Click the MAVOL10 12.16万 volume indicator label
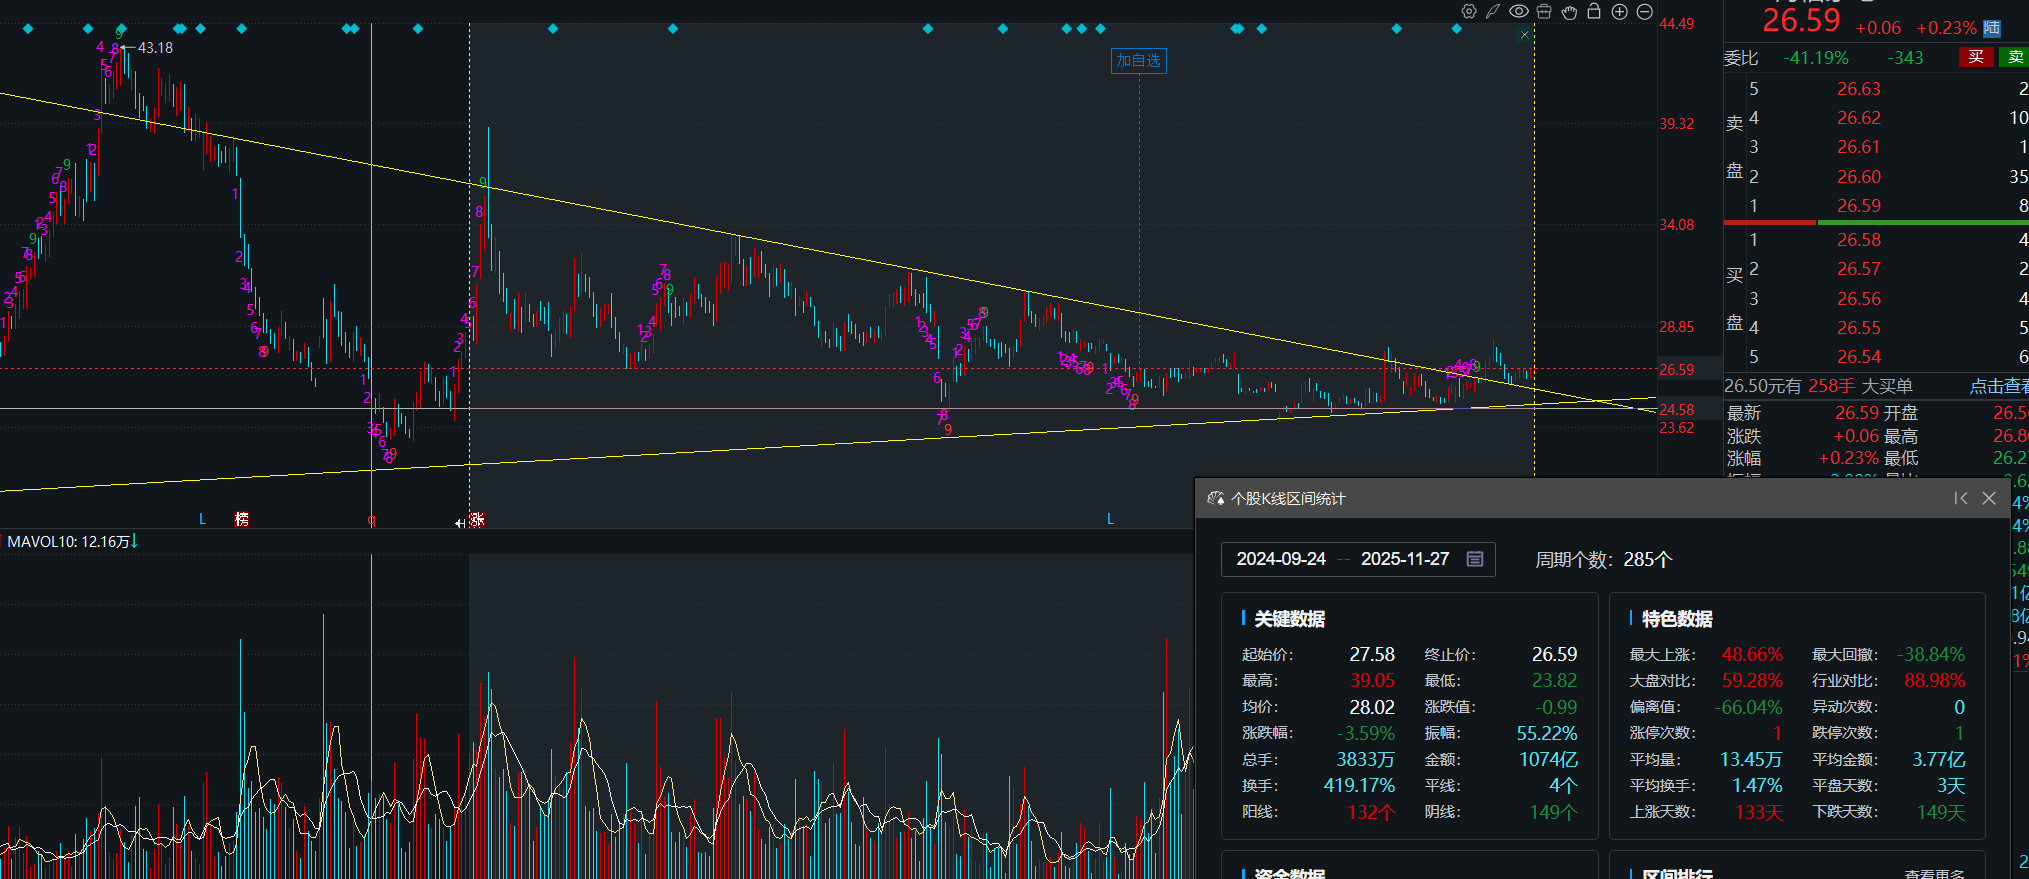This screenshot has height=879, width=2029. coord(72,541)
